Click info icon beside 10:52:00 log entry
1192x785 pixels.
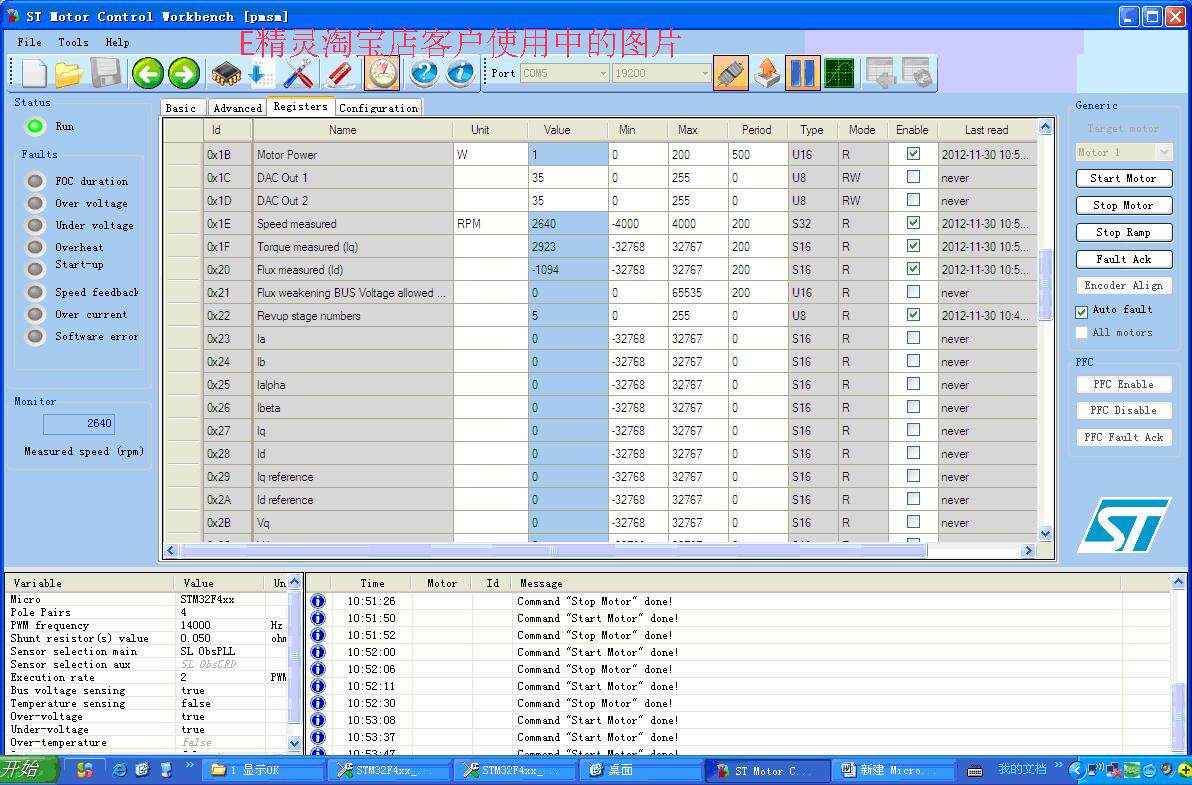point(318,651)
